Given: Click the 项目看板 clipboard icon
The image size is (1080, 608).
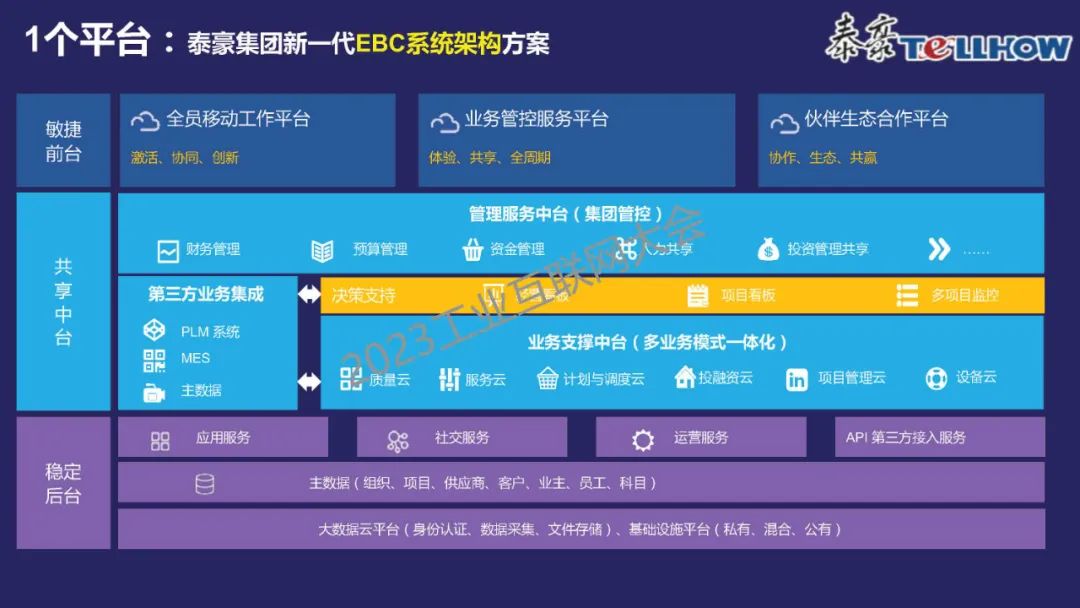Looking at the screenshot, I should pyautogui.click(x=698, y=295).
